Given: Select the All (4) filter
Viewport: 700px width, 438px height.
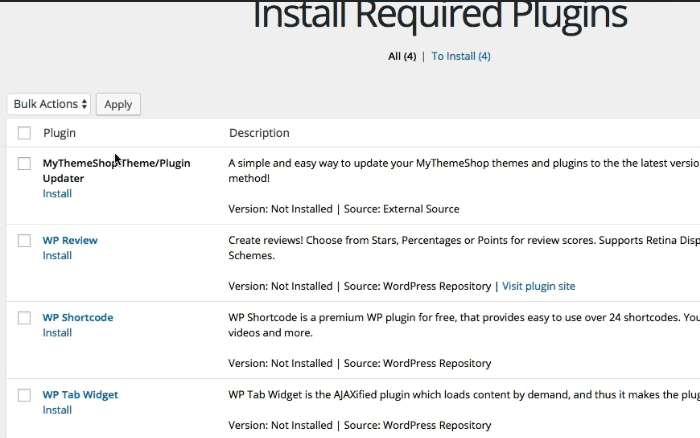Looking at the screenshot, I should [402, 56].
